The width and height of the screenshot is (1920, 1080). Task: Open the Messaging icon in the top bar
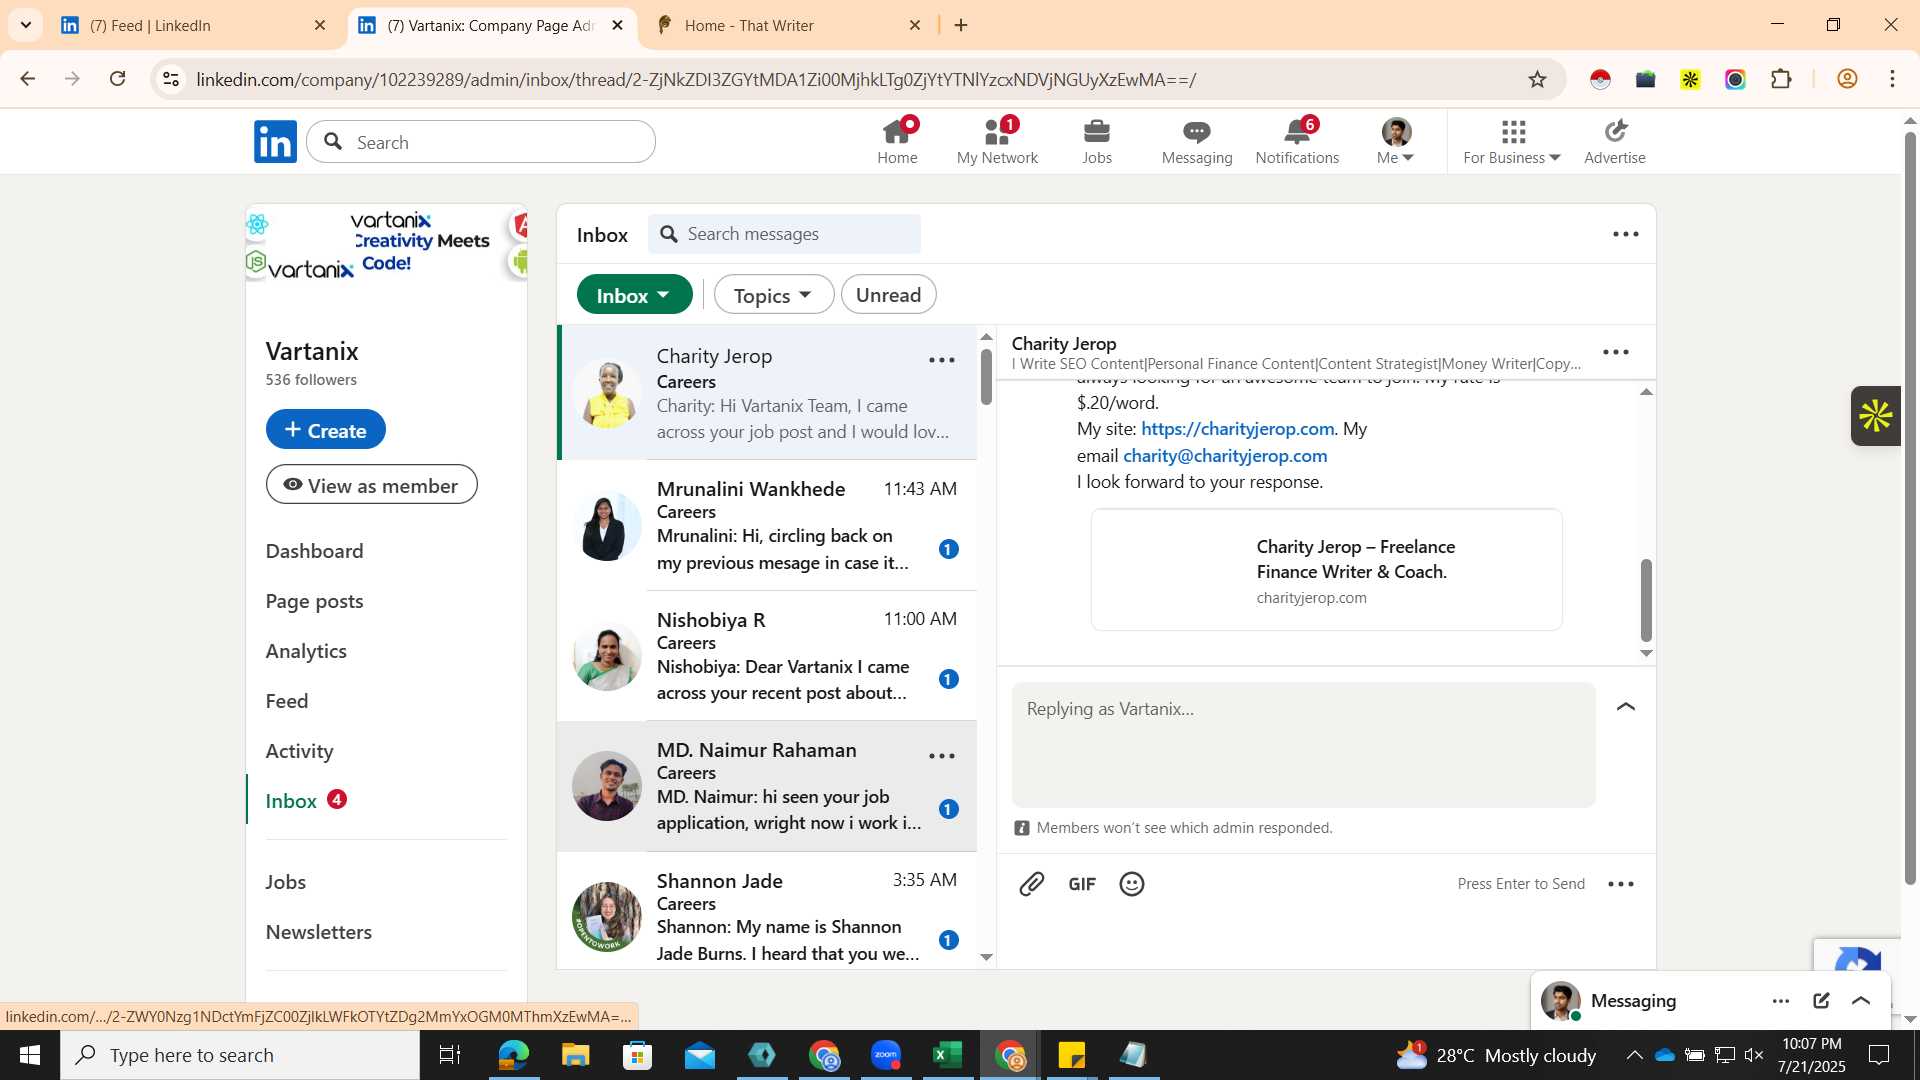[x=1197, y=141]
